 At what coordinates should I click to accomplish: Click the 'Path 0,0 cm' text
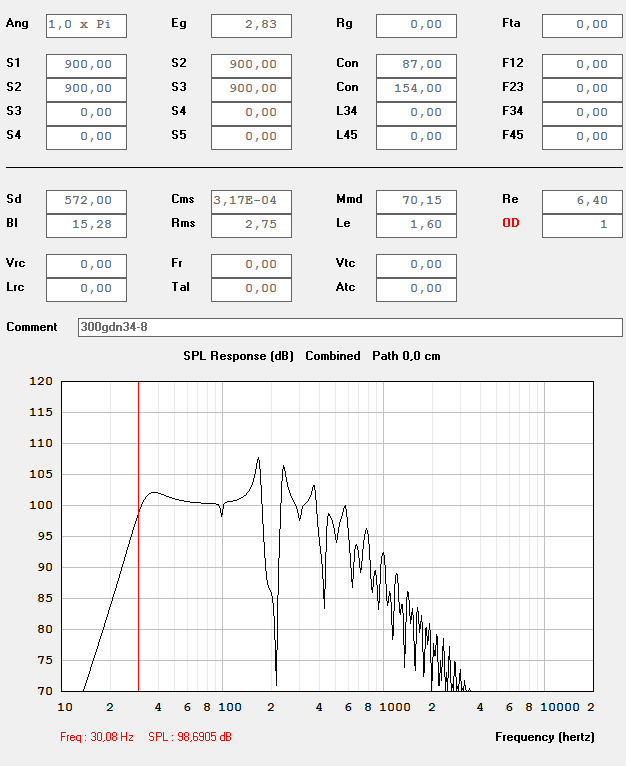[406, 356]
